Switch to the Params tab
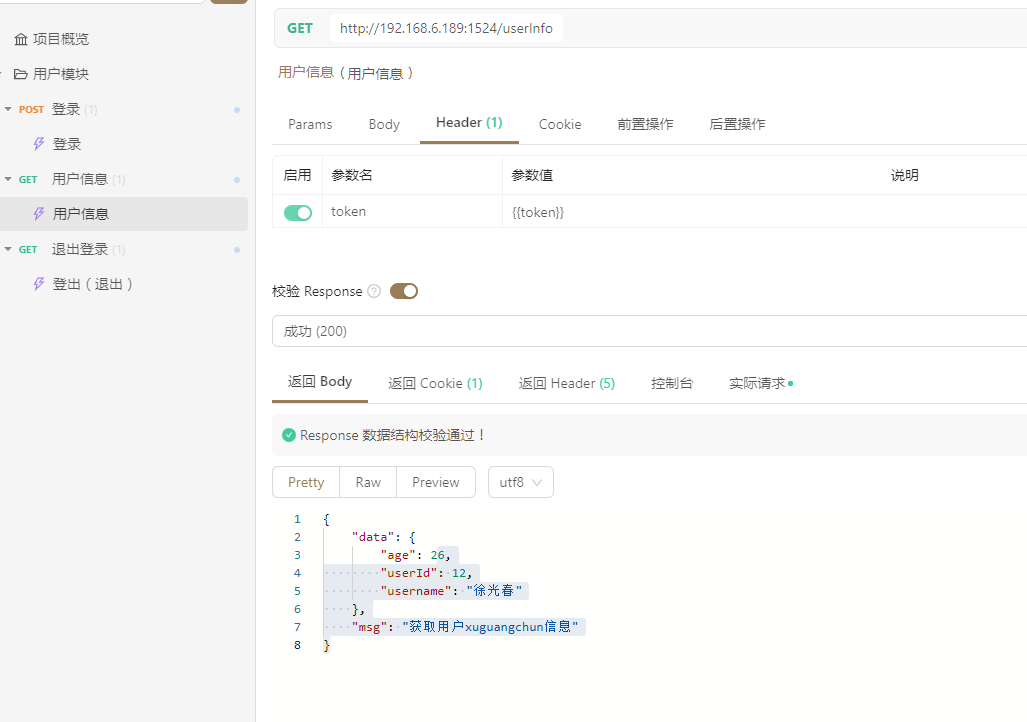This screenshot has height=722, width=1027. click(310, 124)
